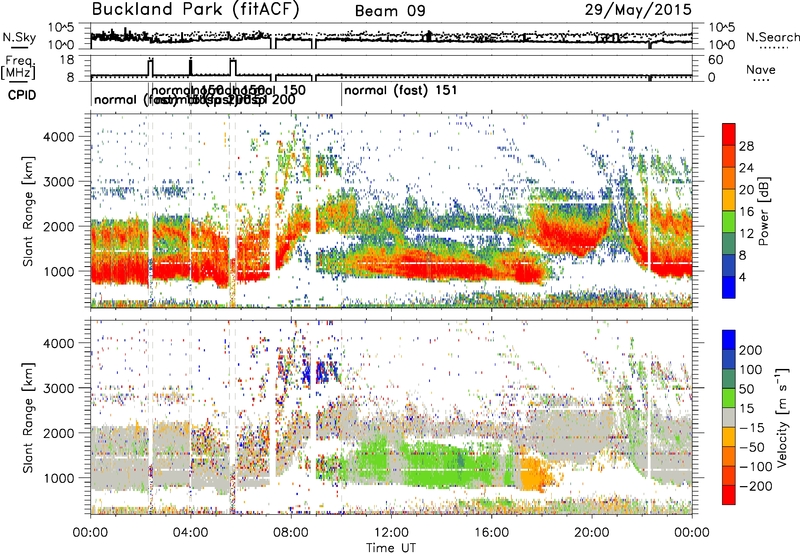Viewport: 800px width, 554px height.
Task: Click the '18' frequency axis tick label
Action: tap(67, 60)
